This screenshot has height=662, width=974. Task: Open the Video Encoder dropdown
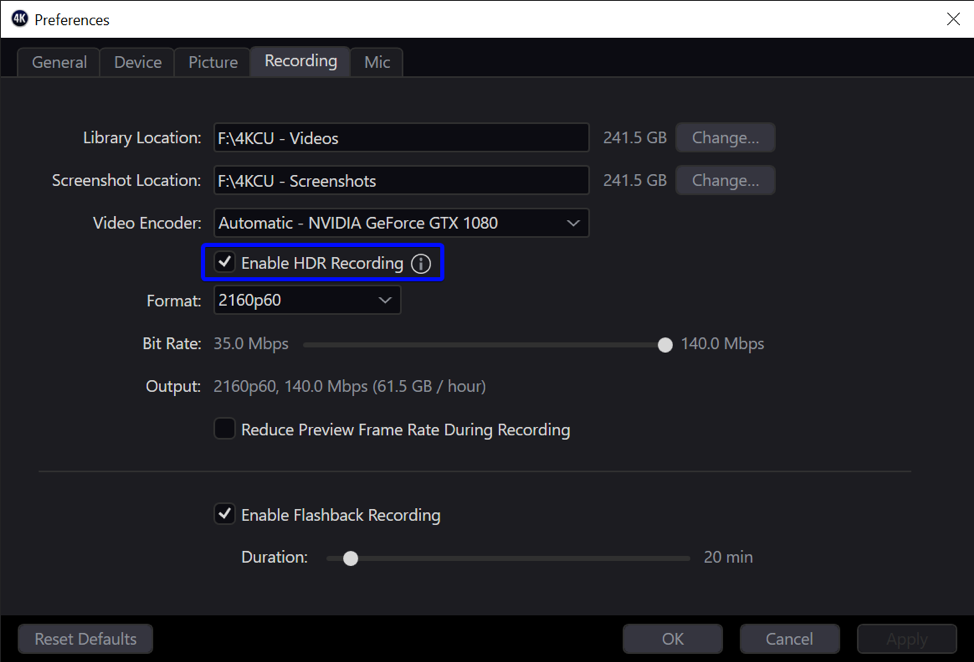[x=401, y=223]
